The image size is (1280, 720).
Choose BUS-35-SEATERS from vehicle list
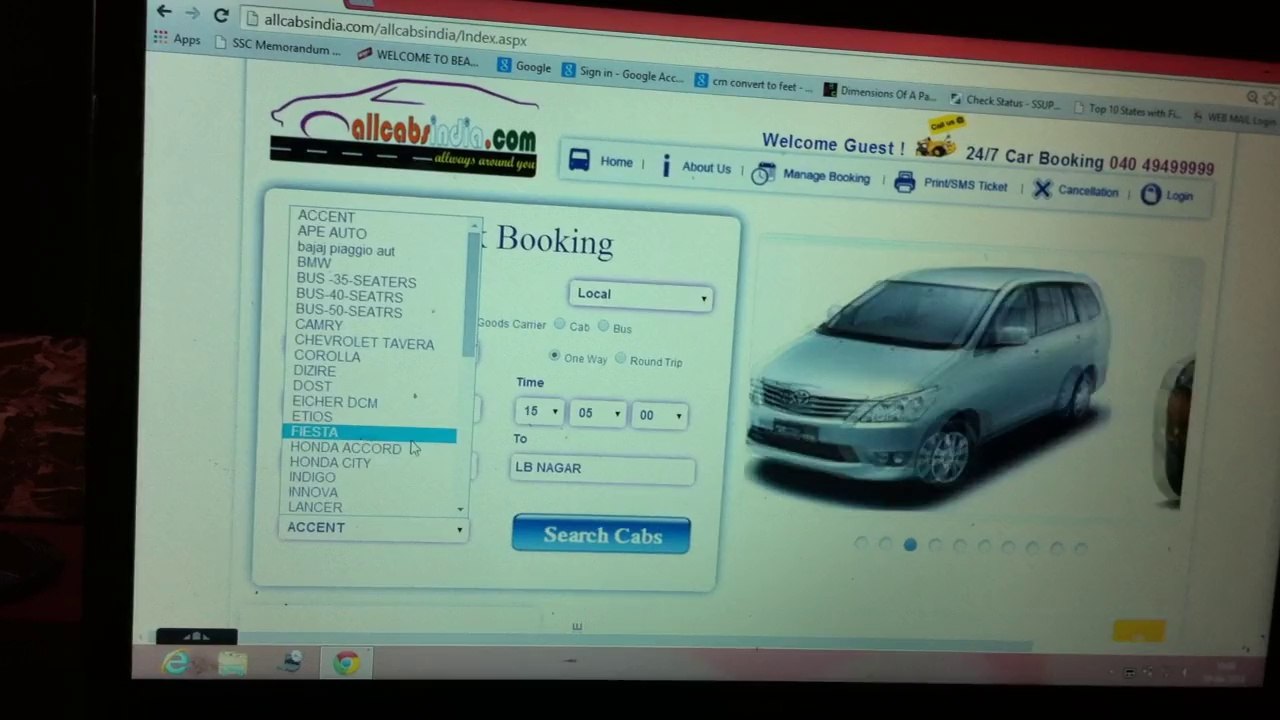(355, 281)
